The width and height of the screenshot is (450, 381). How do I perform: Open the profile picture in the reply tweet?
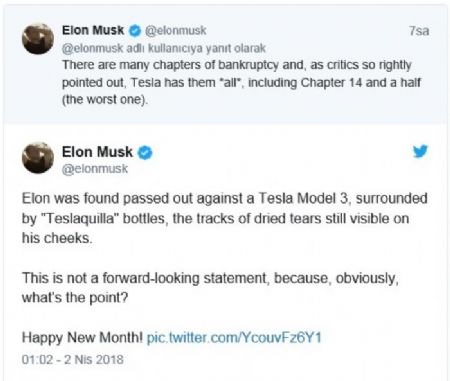coord(38,39)
